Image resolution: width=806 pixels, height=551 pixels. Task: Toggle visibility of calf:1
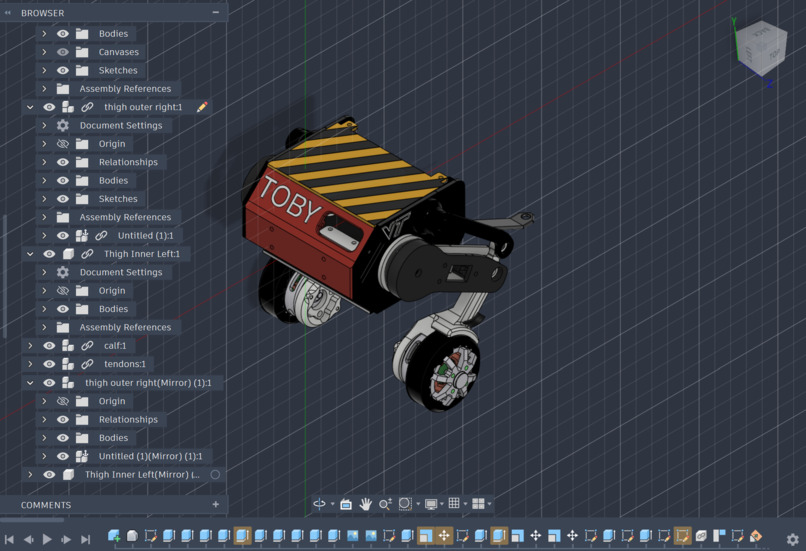click(49, 346)
